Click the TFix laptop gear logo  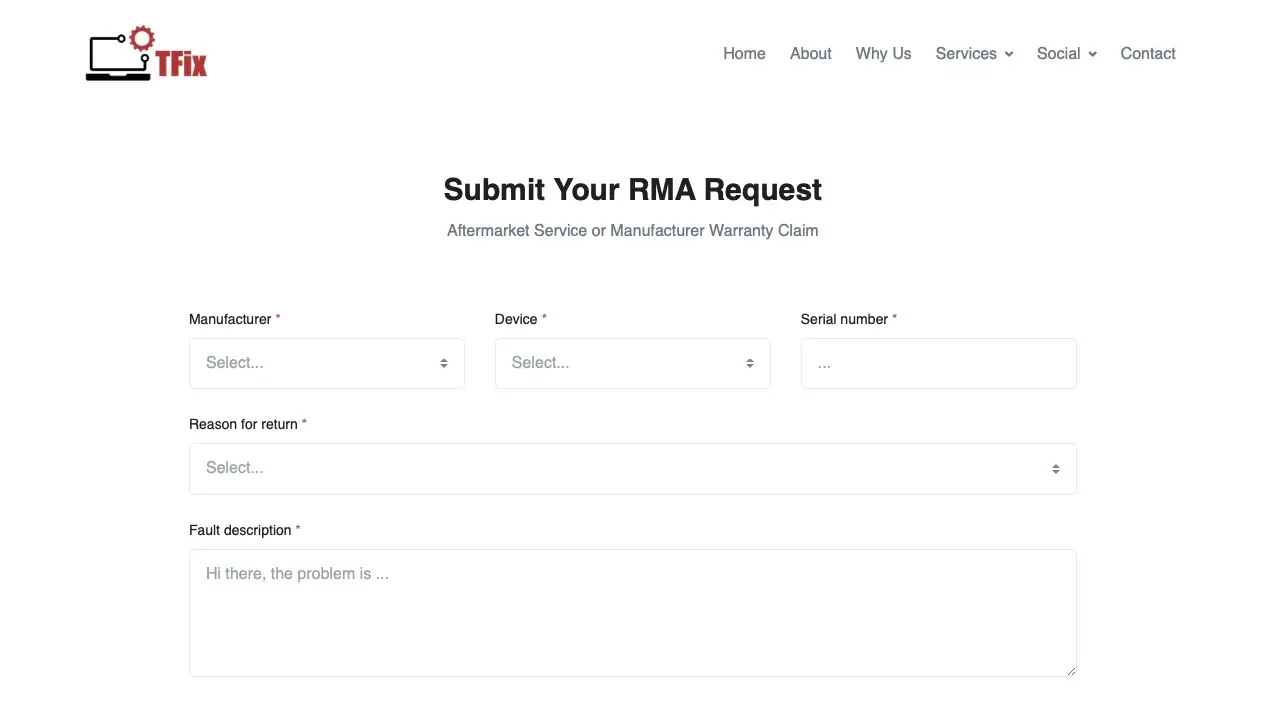point(146,54)
